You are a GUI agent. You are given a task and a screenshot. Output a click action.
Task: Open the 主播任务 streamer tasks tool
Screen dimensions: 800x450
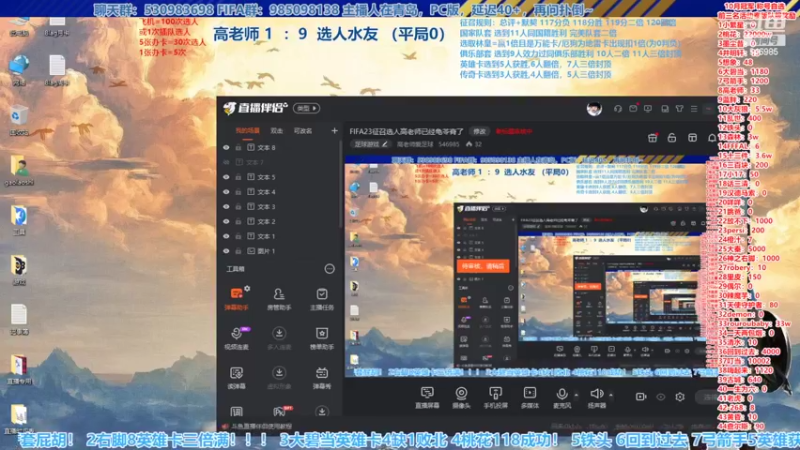coord(322,298)
